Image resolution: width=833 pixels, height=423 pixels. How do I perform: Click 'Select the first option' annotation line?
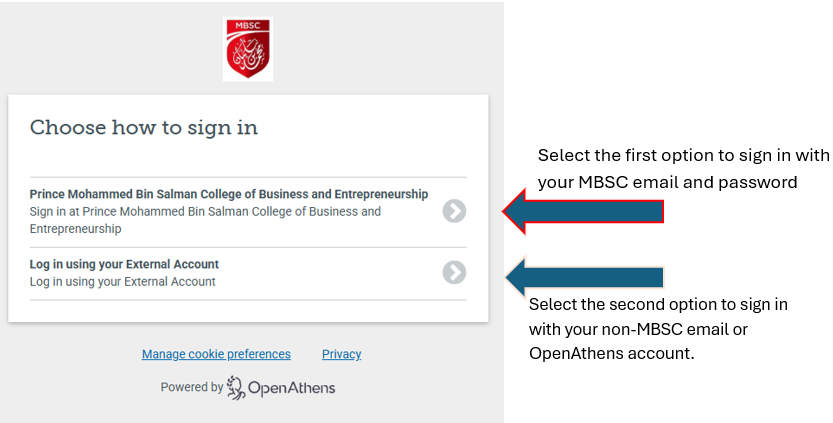pos(683,155)
